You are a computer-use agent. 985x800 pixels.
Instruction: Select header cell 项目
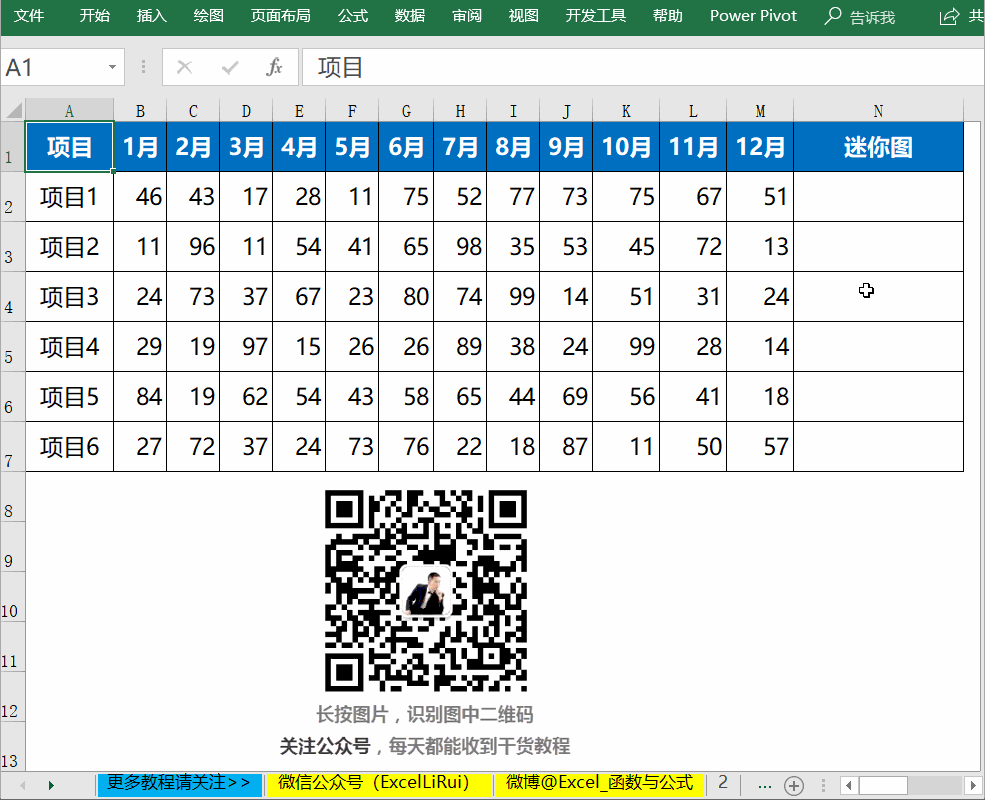(x=69, y=147)
